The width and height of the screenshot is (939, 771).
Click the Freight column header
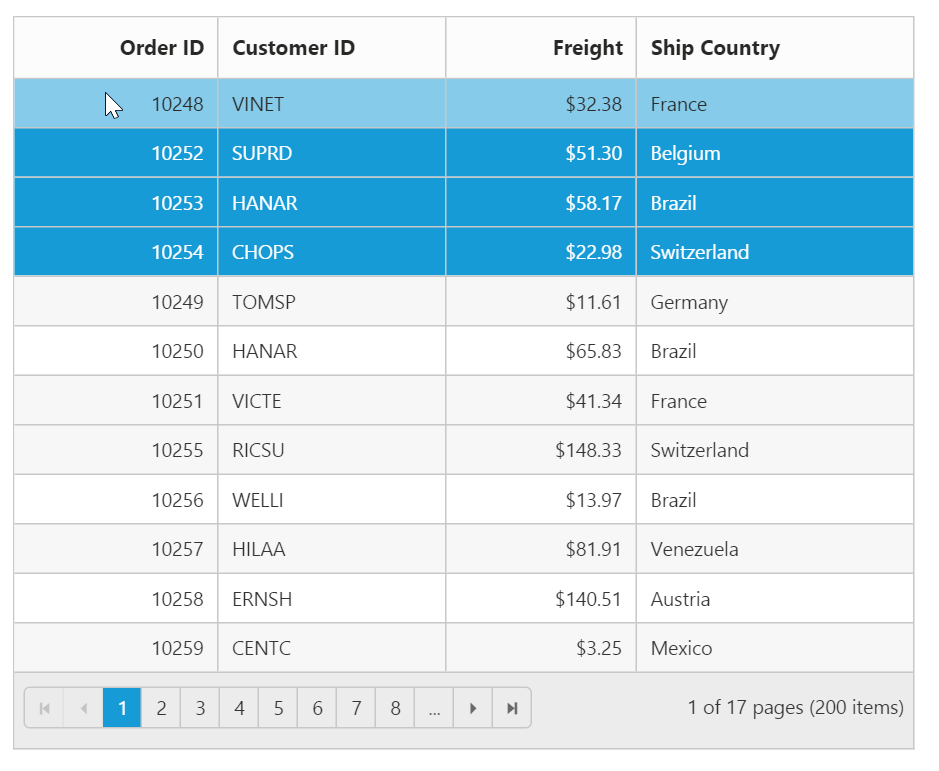tap(587, 48)
